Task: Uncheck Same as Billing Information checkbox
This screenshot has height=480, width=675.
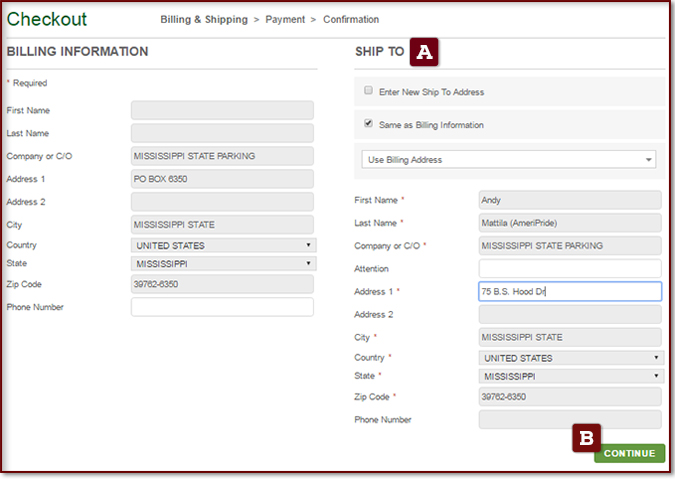Action: (369, 124)
